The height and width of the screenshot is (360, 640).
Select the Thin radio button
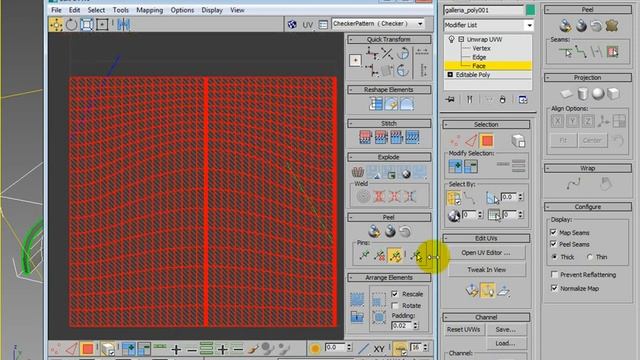[x=590, y=257]
